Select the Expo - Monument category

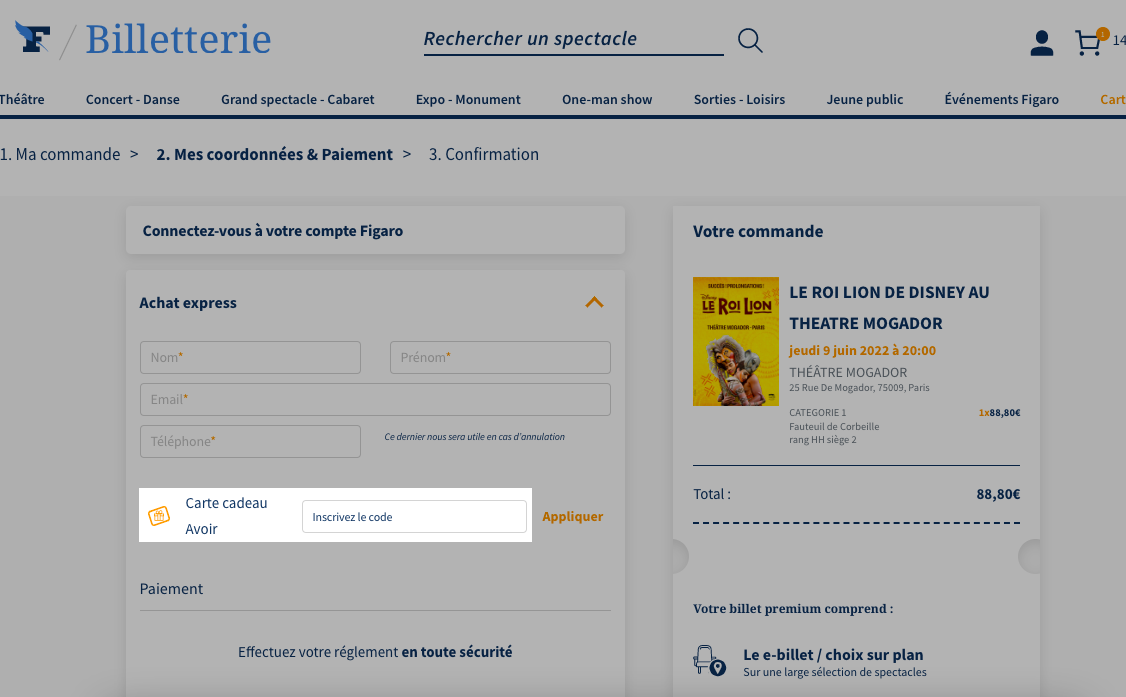(x=468, y=99)
